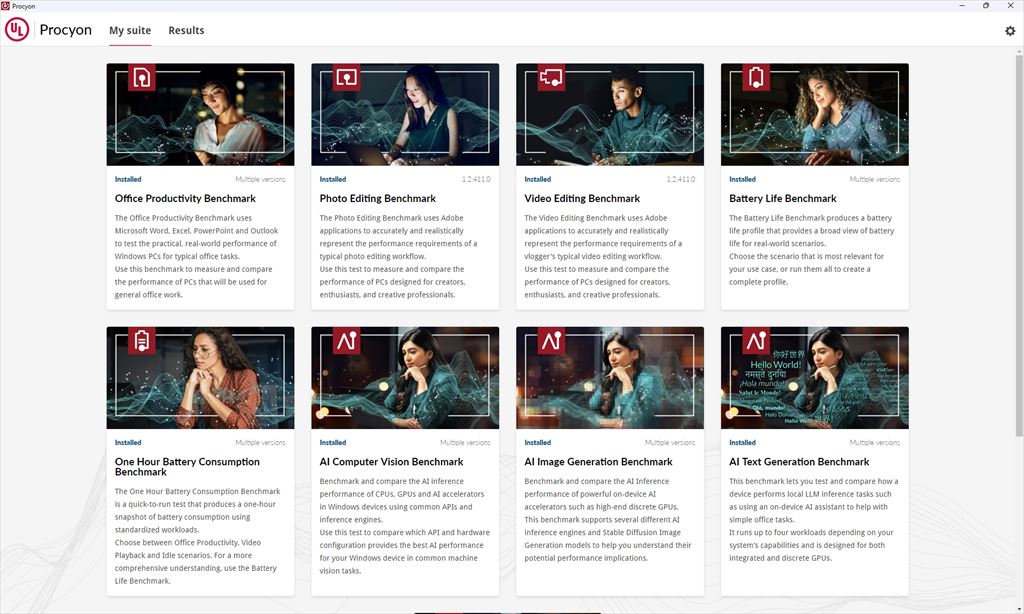This screenshot has height=614, width=1024.
Task: Click Multiple versions on Office Productivity card
Action: [x=261, y=179]
